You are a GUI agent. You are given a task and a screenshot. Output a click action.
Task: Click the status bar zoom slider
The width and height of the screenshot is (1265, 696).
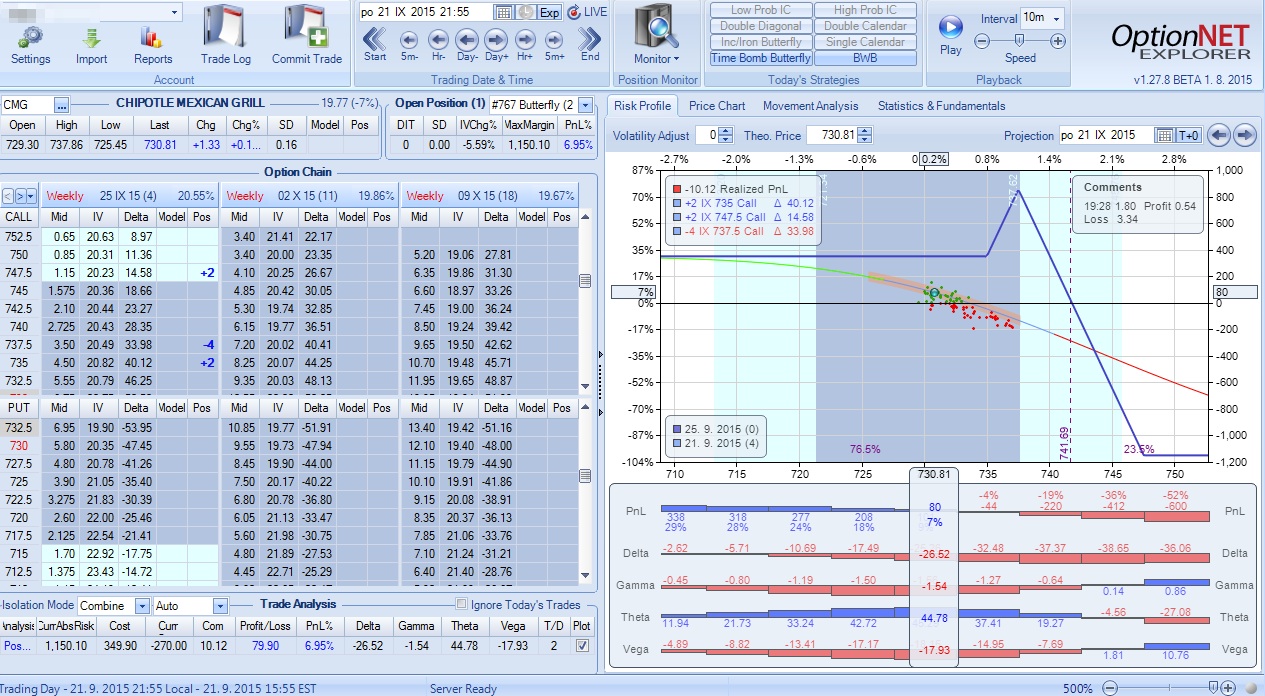[1213, 688]
